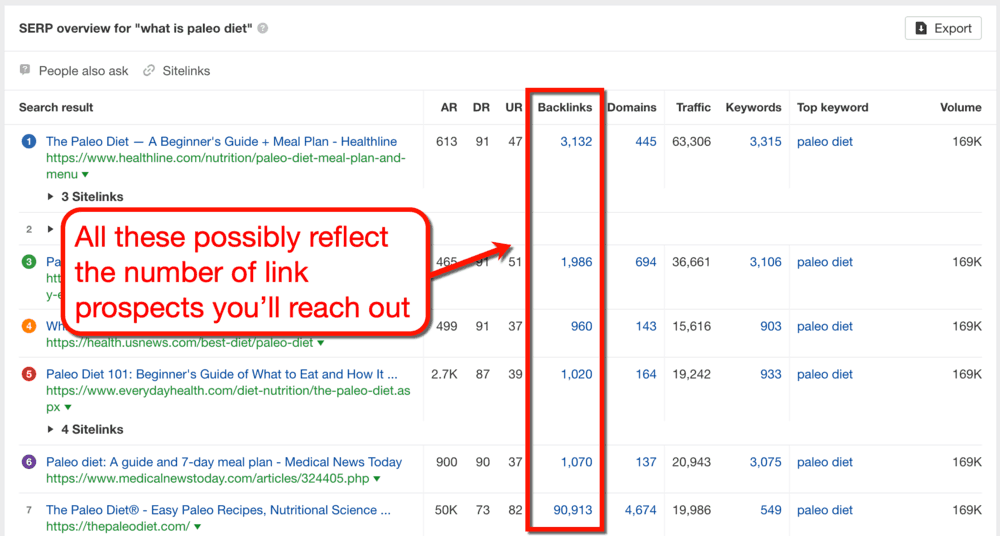Click the purple position 6 badge
The width and height of the screenshot is (1000, 536).
29,461
